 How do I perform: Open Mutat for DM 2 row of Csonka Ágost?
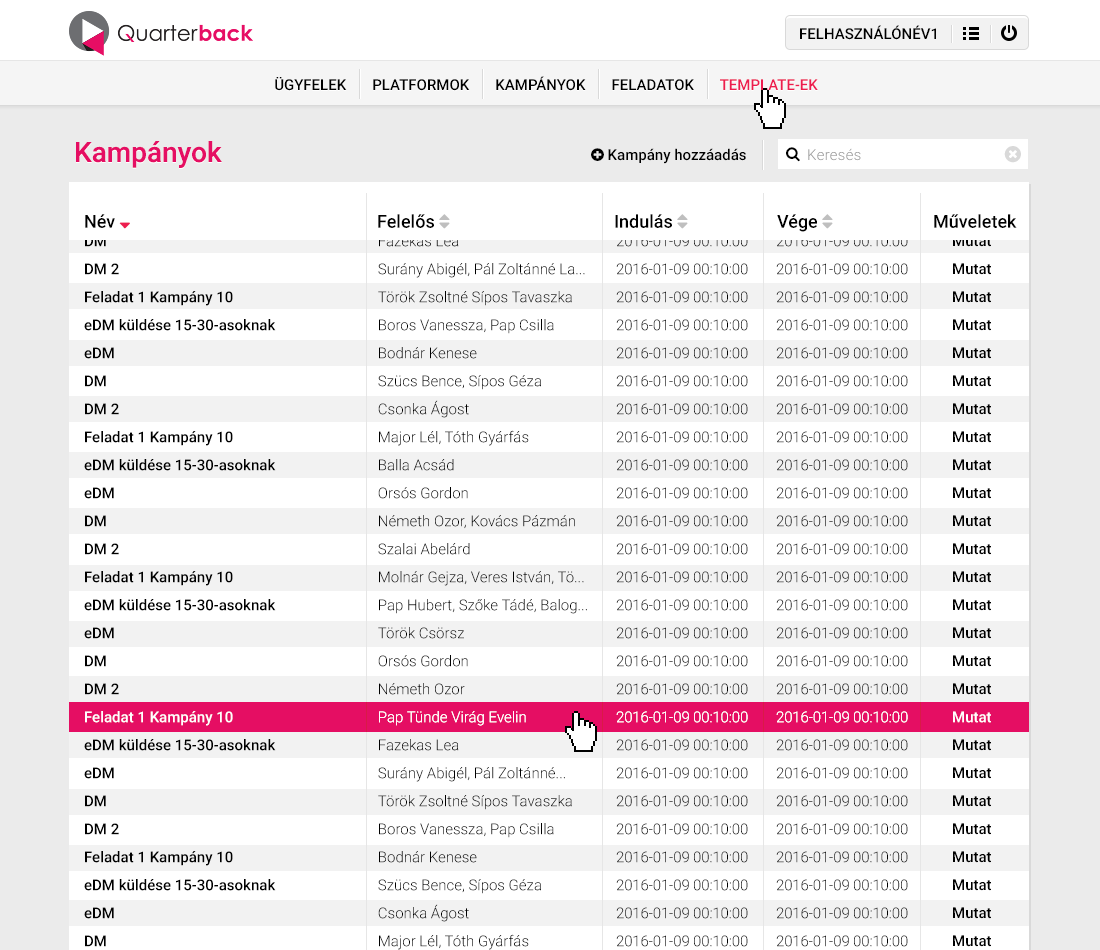(x=972, y=409)
